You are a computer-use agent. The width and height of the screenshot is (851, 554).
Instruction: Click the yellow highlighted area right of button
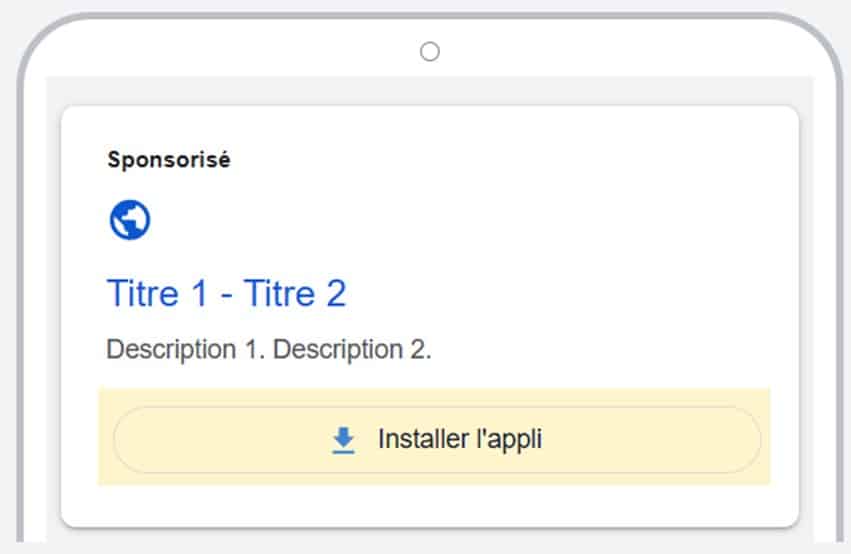click(766, 439)
